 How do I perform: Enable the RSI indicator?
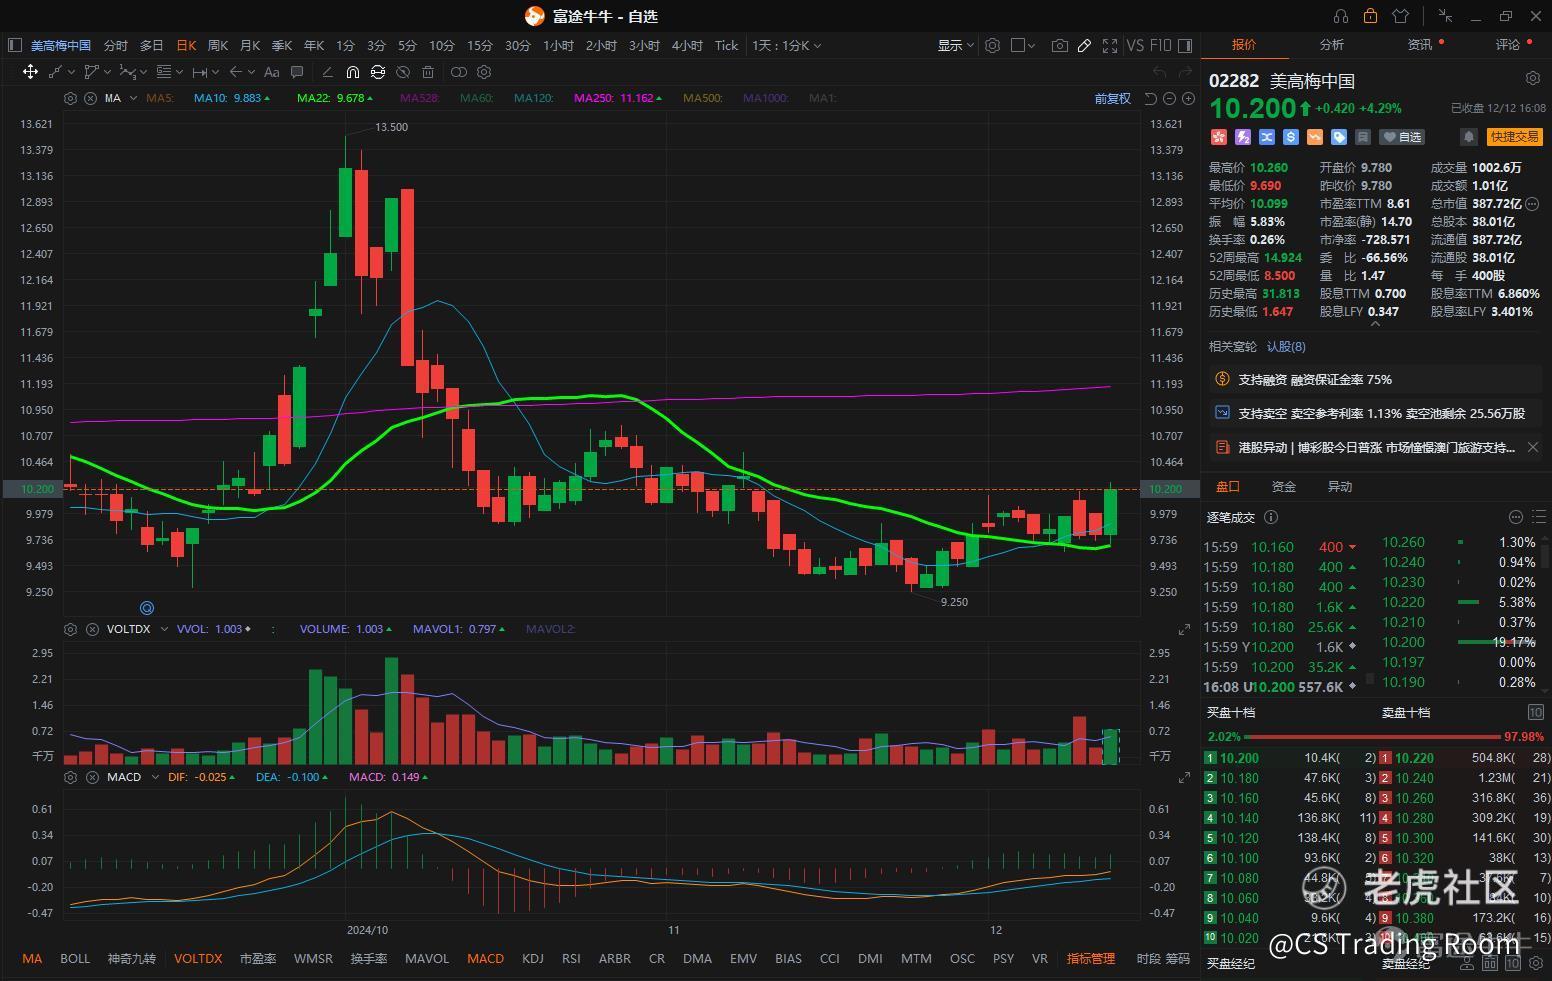pyautogui.click(x=571, y=958)
